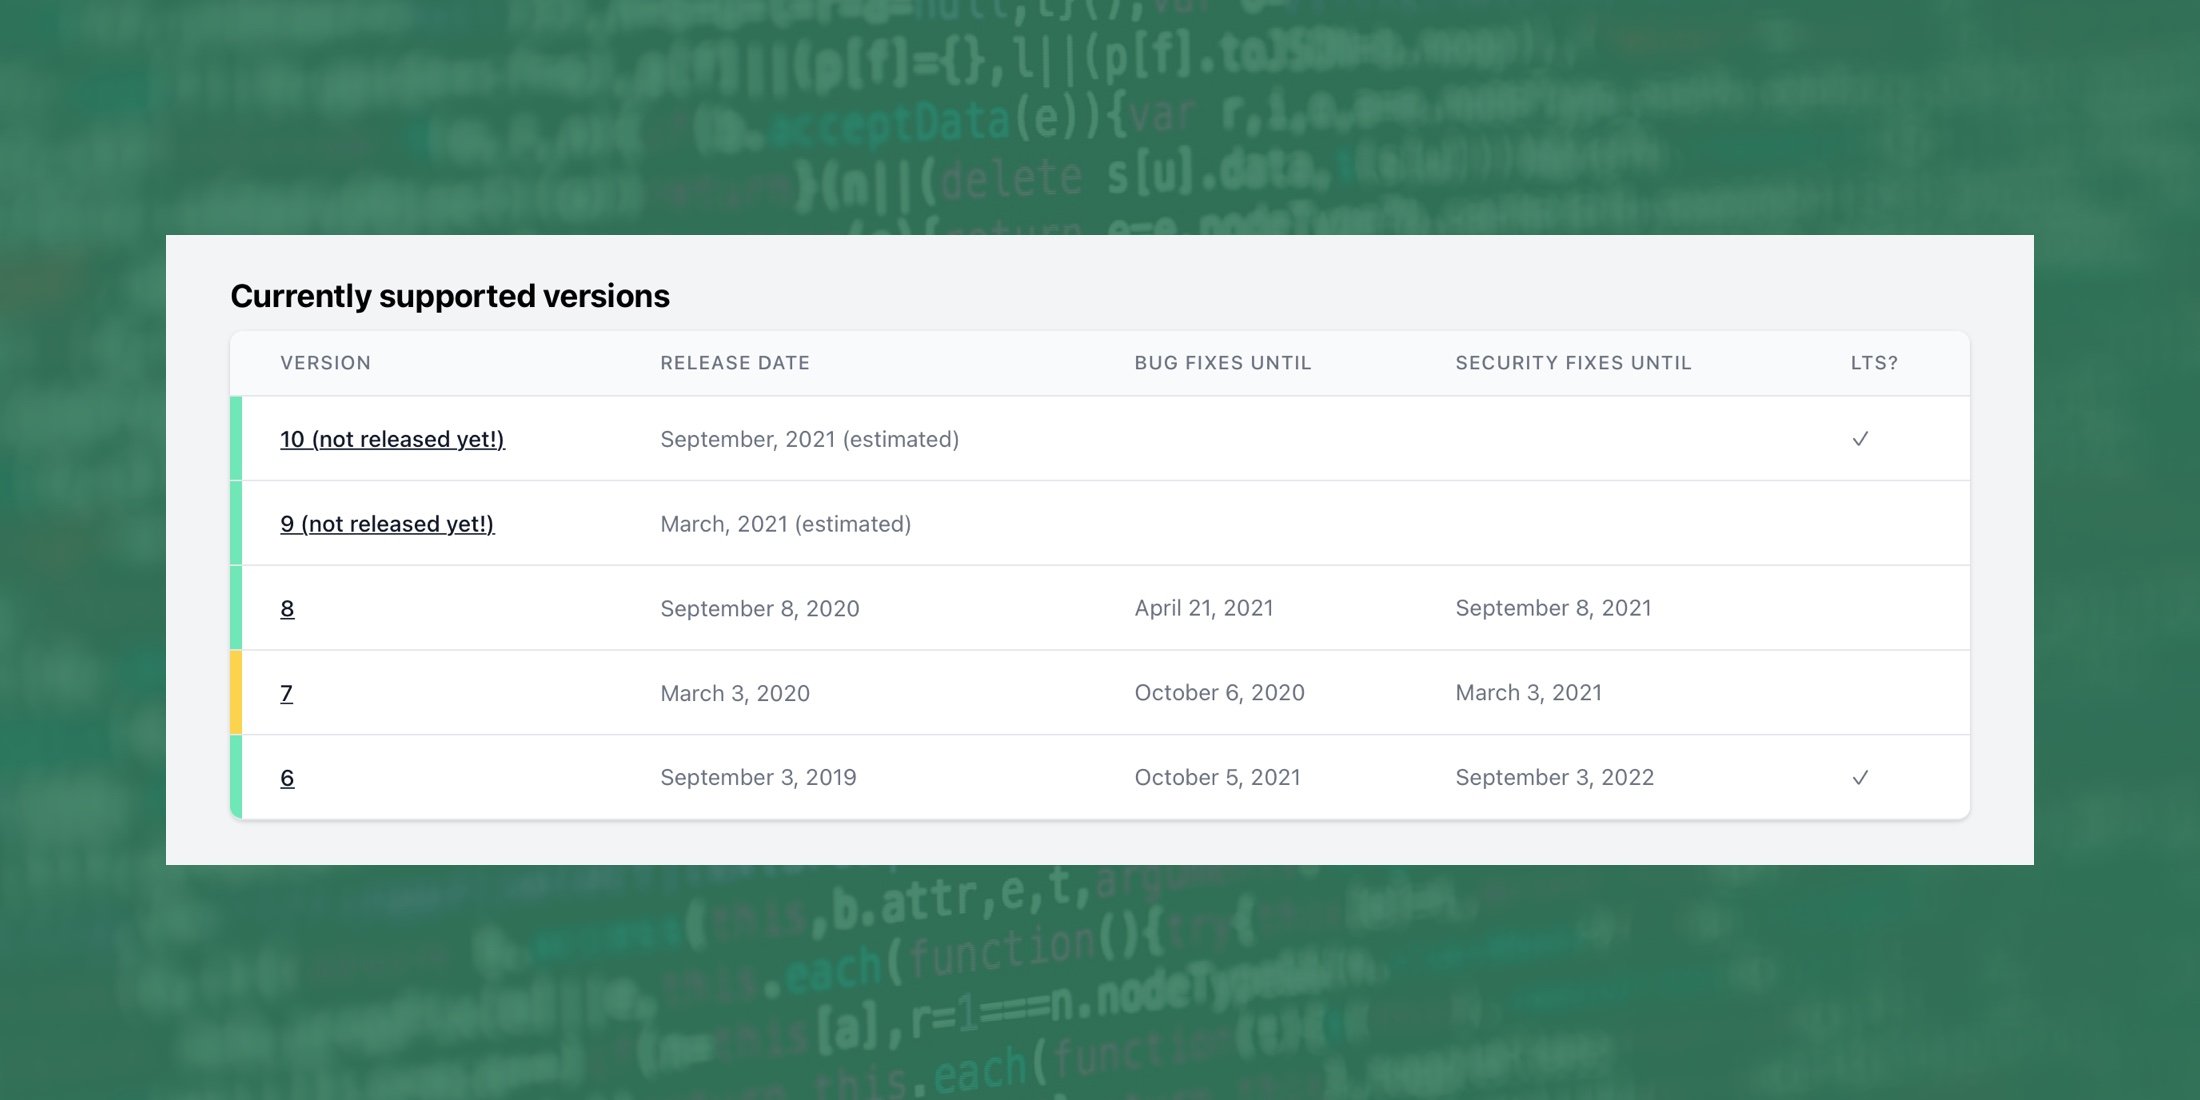2200x1100 pixels.
Task: Click the green status bar beside version 6
Action: (x=237, y=777)
